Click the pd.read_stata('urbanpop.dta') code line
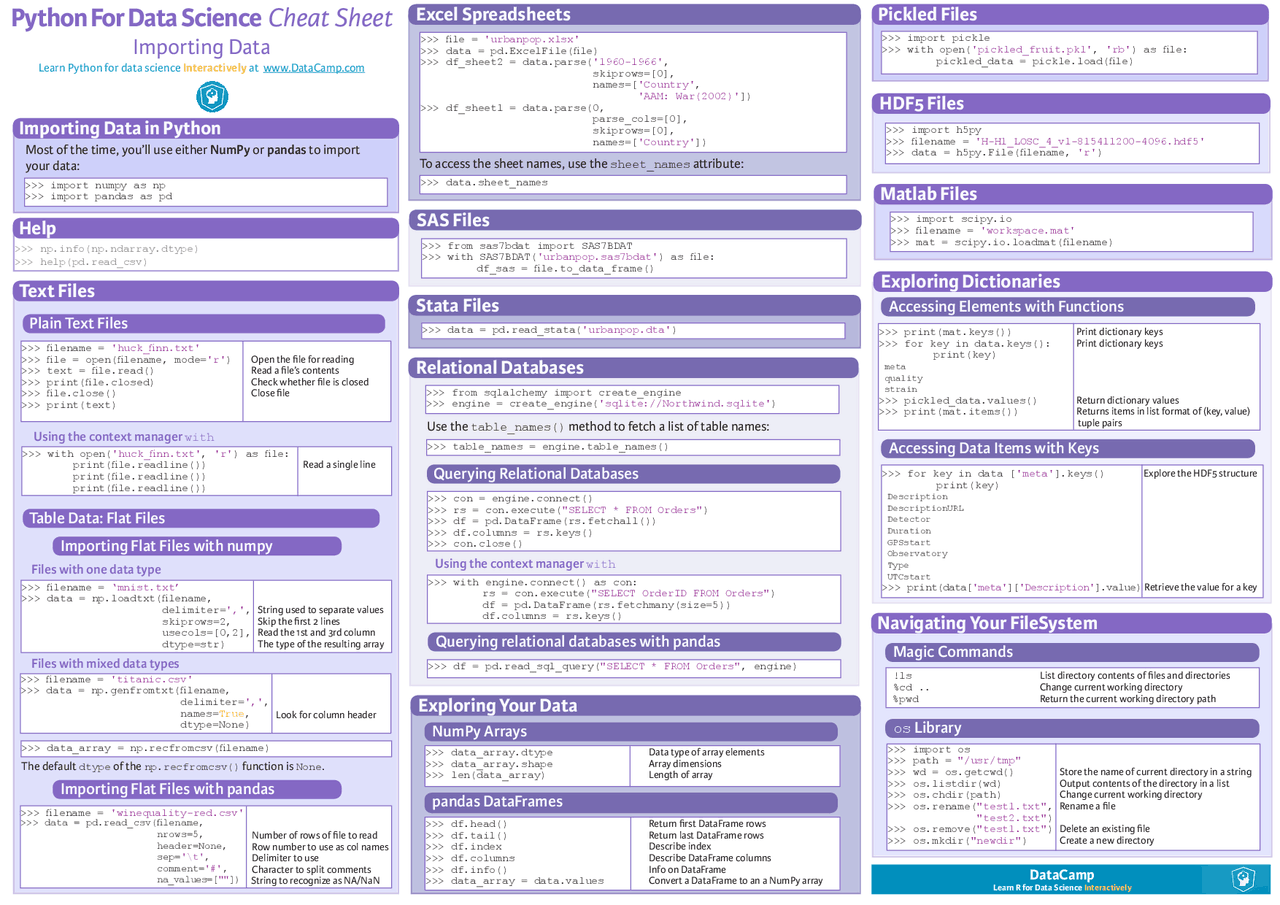 click(549, 330)
